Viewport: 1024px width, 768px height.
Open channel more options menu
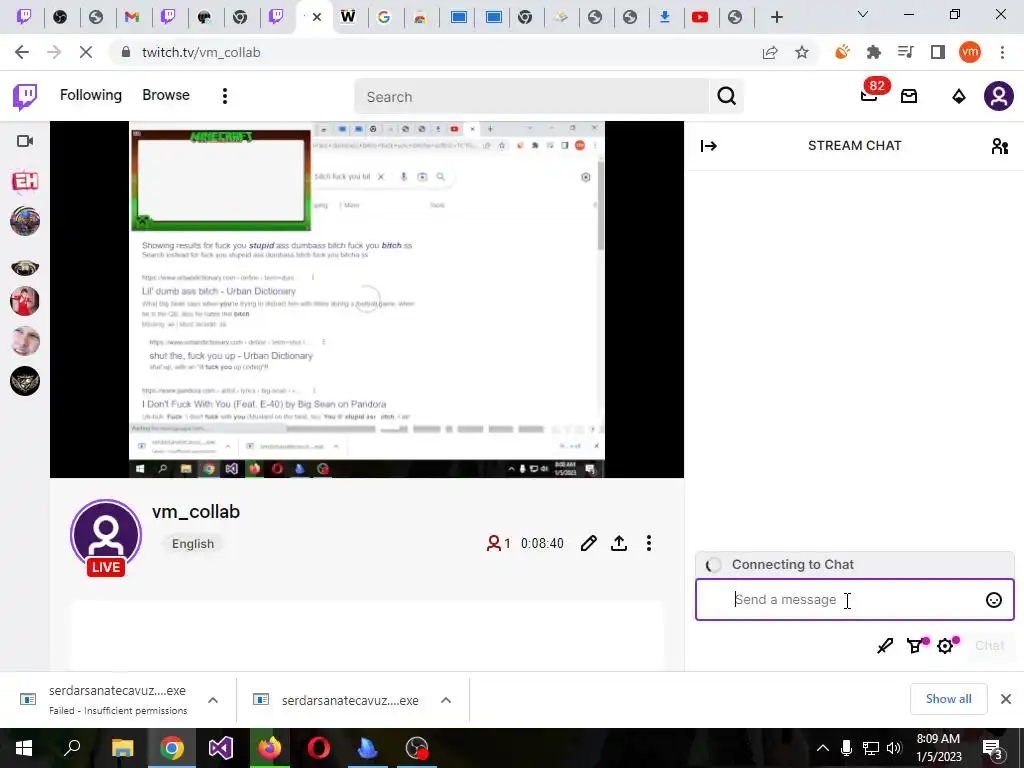click(648, 543)
